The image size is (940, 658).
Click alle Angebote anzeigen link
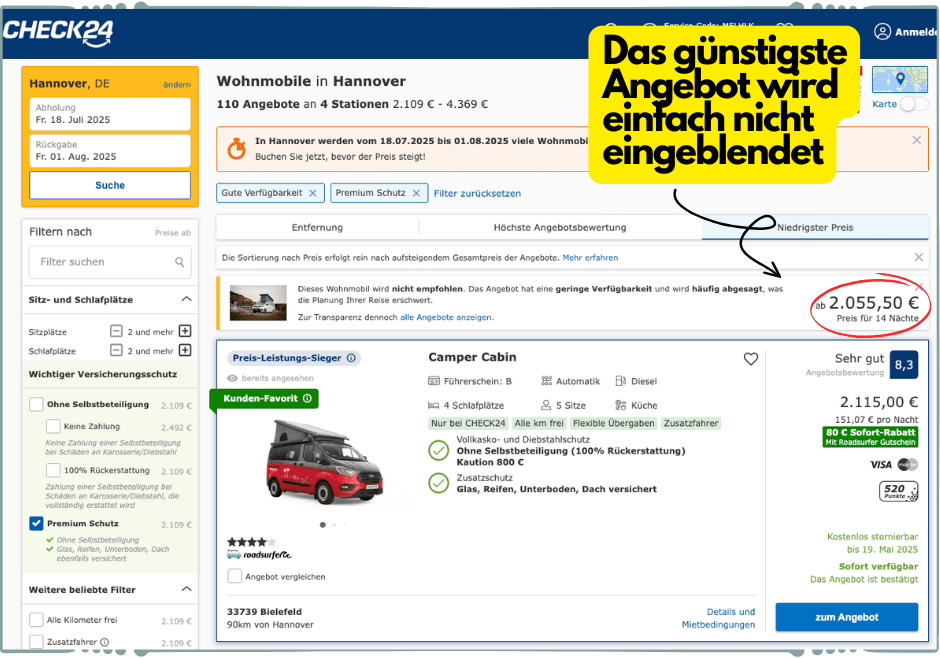[x=447, y=317]
